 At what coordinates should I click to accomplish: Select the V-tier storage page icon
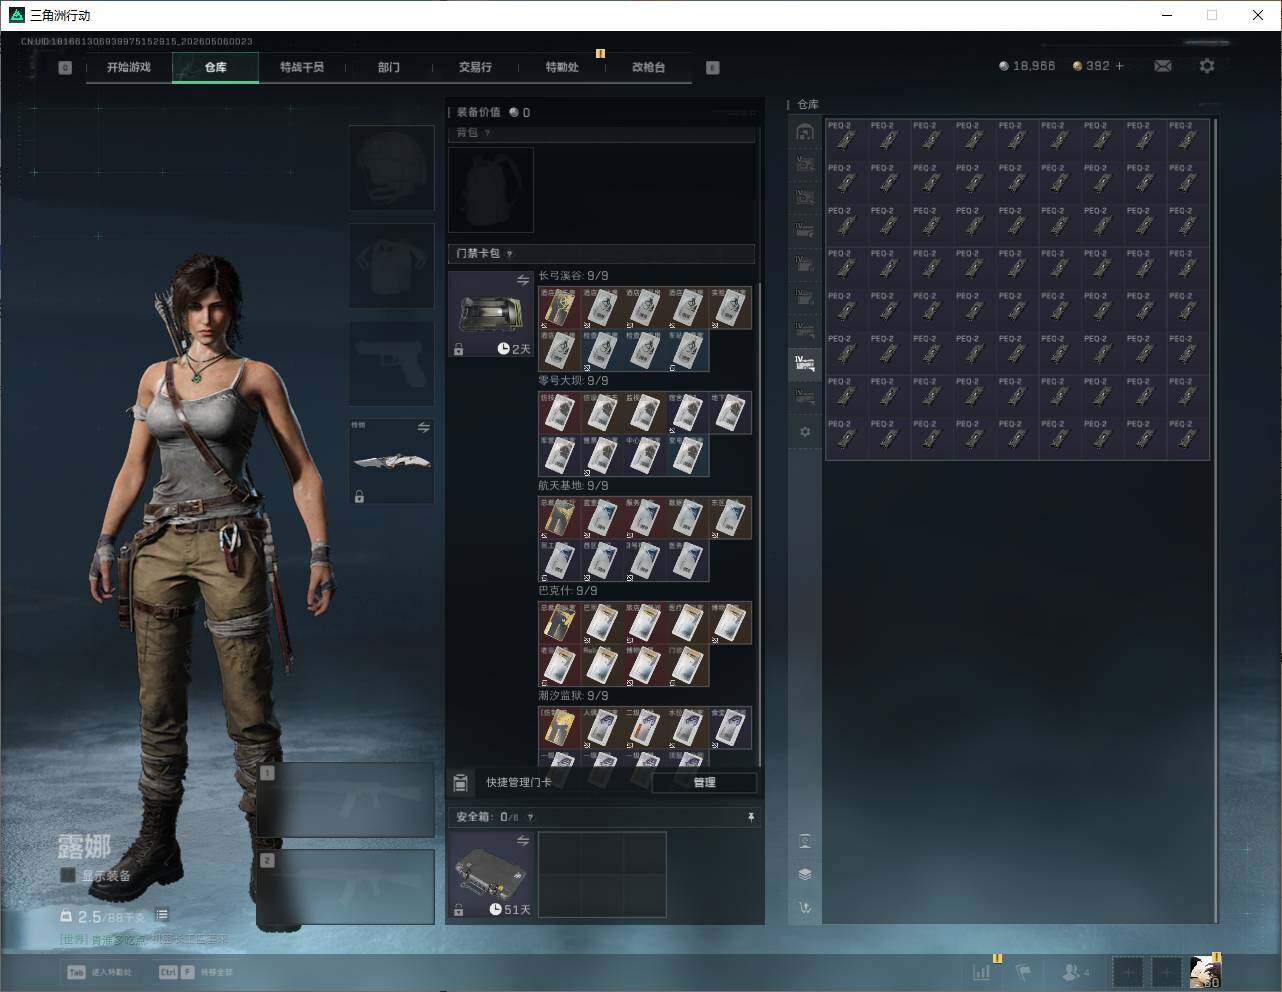(x=805, y=163)
